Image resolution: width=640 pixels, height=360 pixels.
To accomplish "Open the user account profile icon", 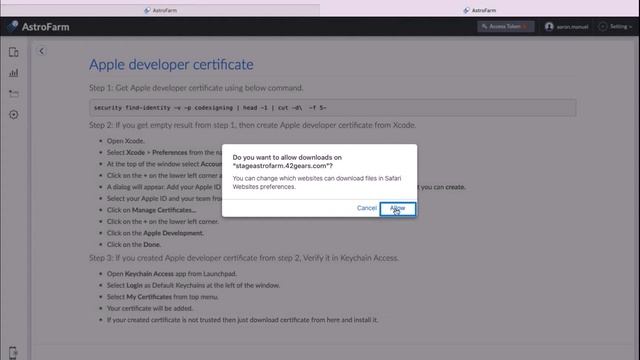I will 549,27.
